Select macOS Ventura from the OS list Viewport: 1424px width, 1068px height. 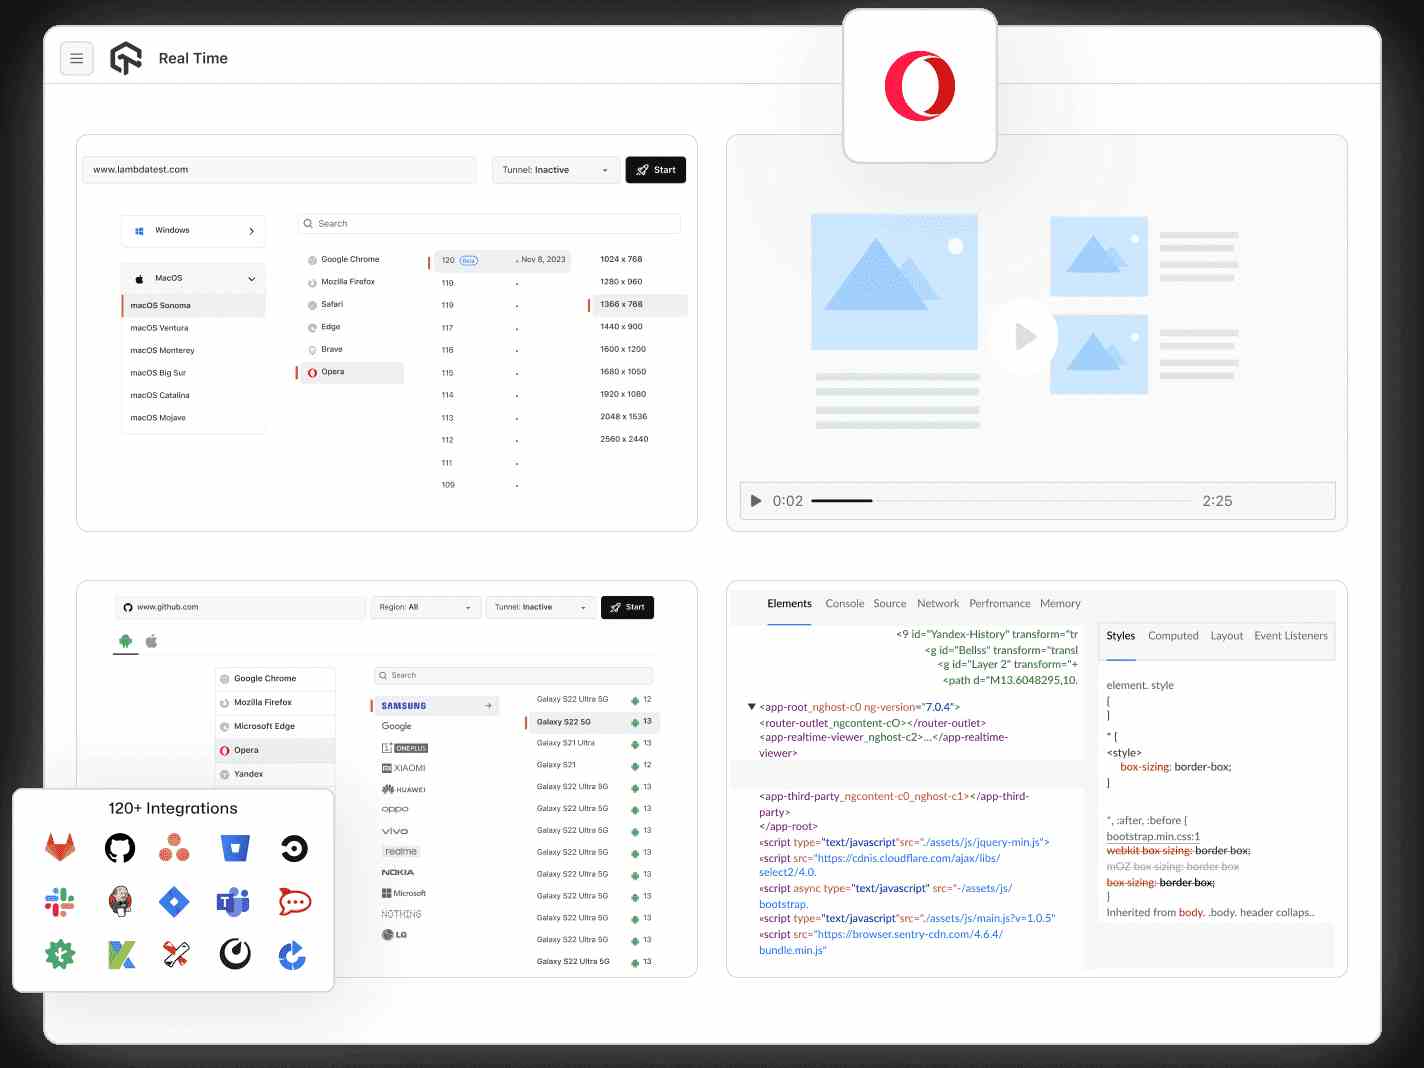click(160, 328)
